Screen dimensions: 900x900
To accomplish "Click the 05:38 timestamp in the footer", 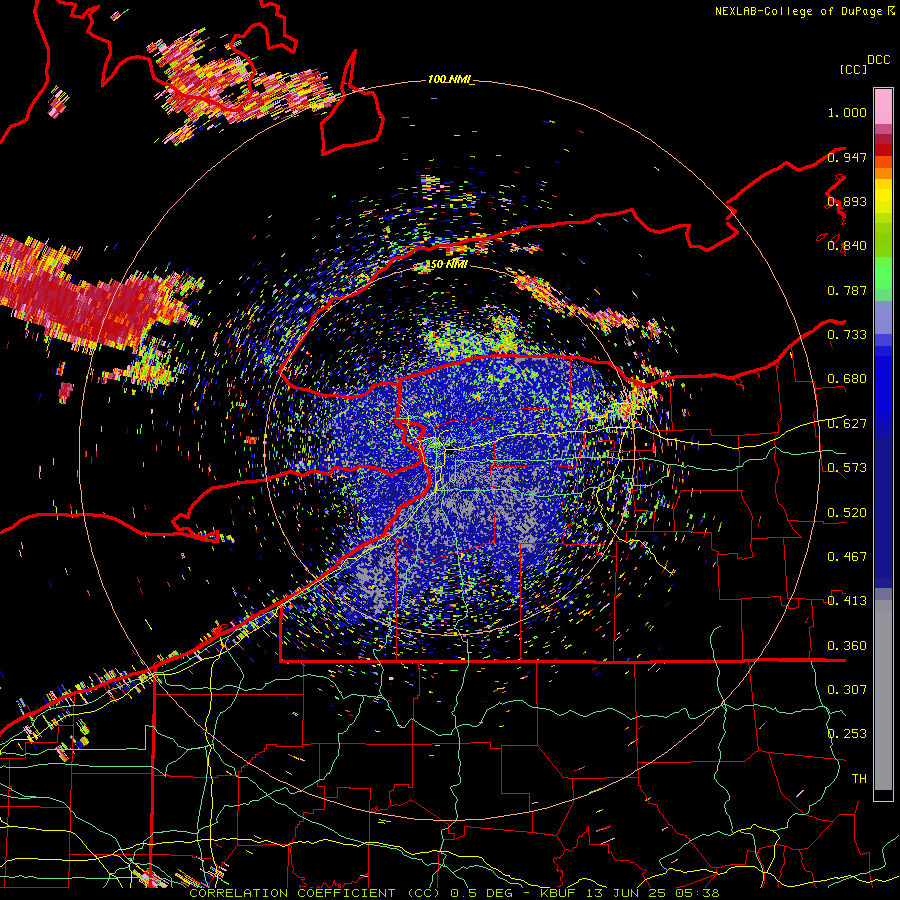I will click(x=696, y=893).
